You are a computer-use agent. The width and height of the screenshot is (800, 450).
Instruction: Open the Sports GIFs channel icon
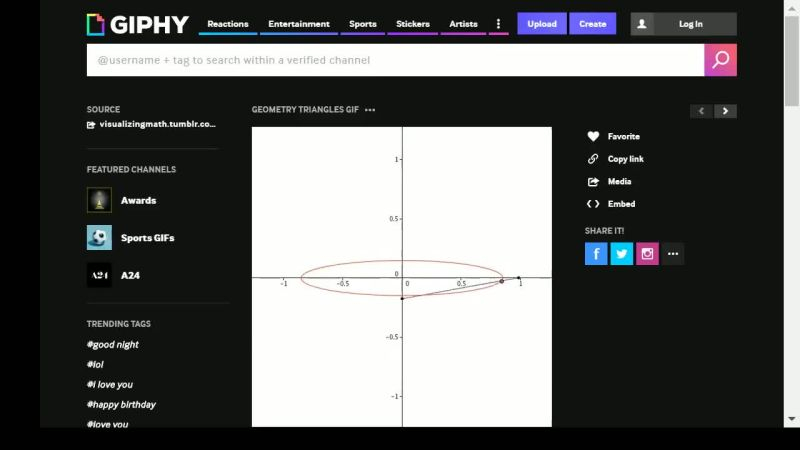tap(99, 238)
